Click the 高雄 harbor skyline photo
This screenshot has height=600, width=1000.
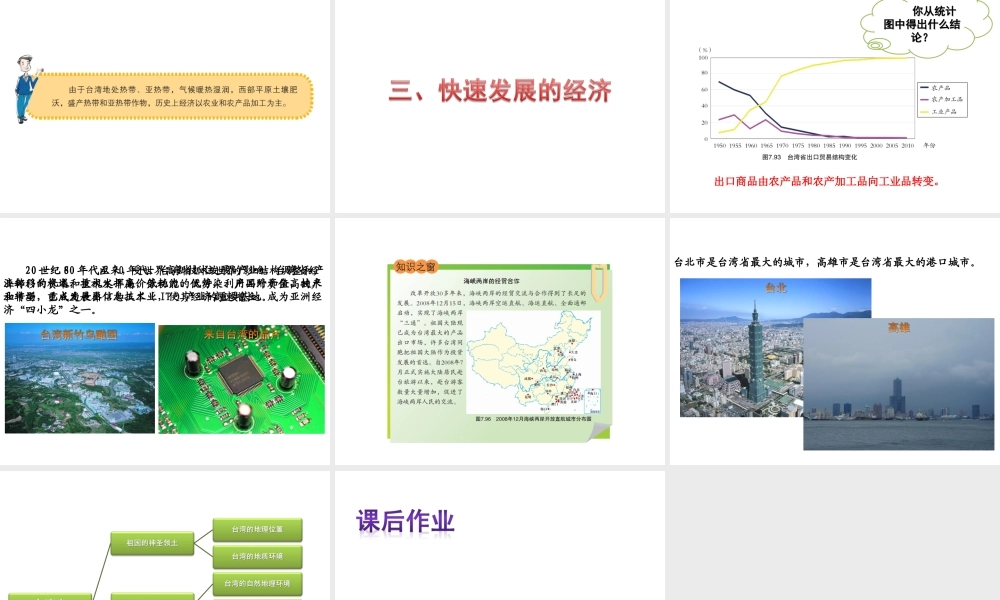pos(899,384)
